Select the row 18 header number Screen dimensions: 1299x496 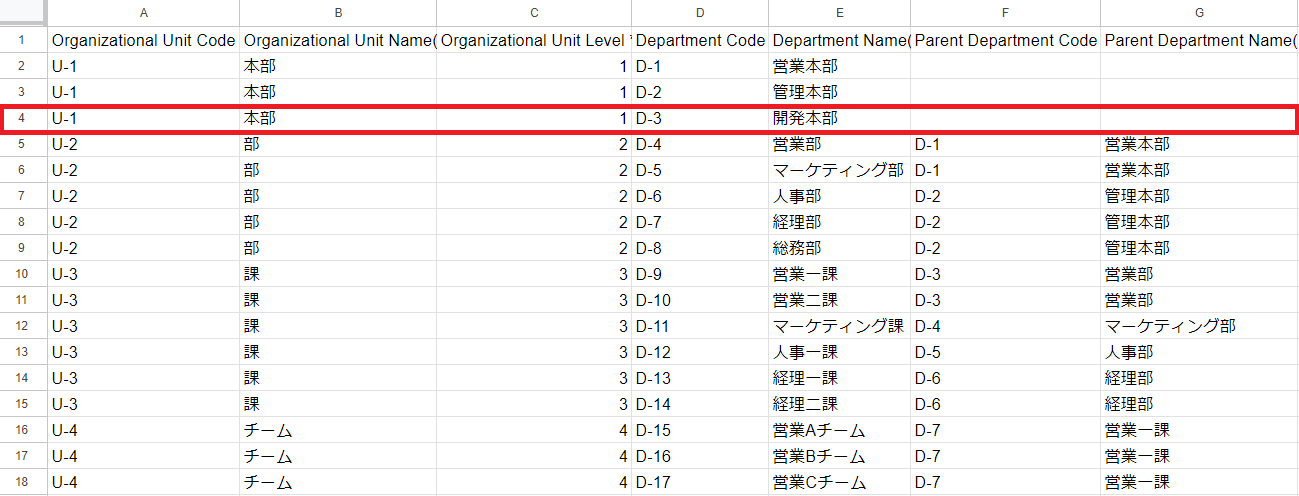22,482
